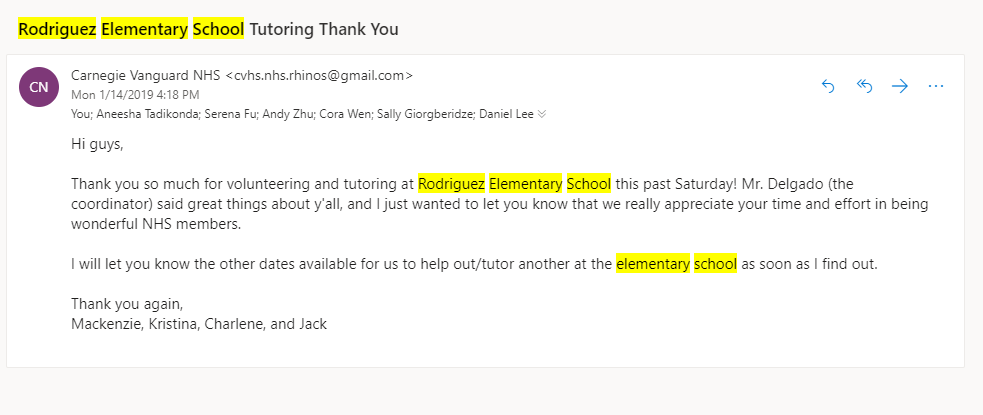The width and height of the screenshot is (983, 415).
Task: Forward this email using the arrow icon
Action: [x=900, y=86]
